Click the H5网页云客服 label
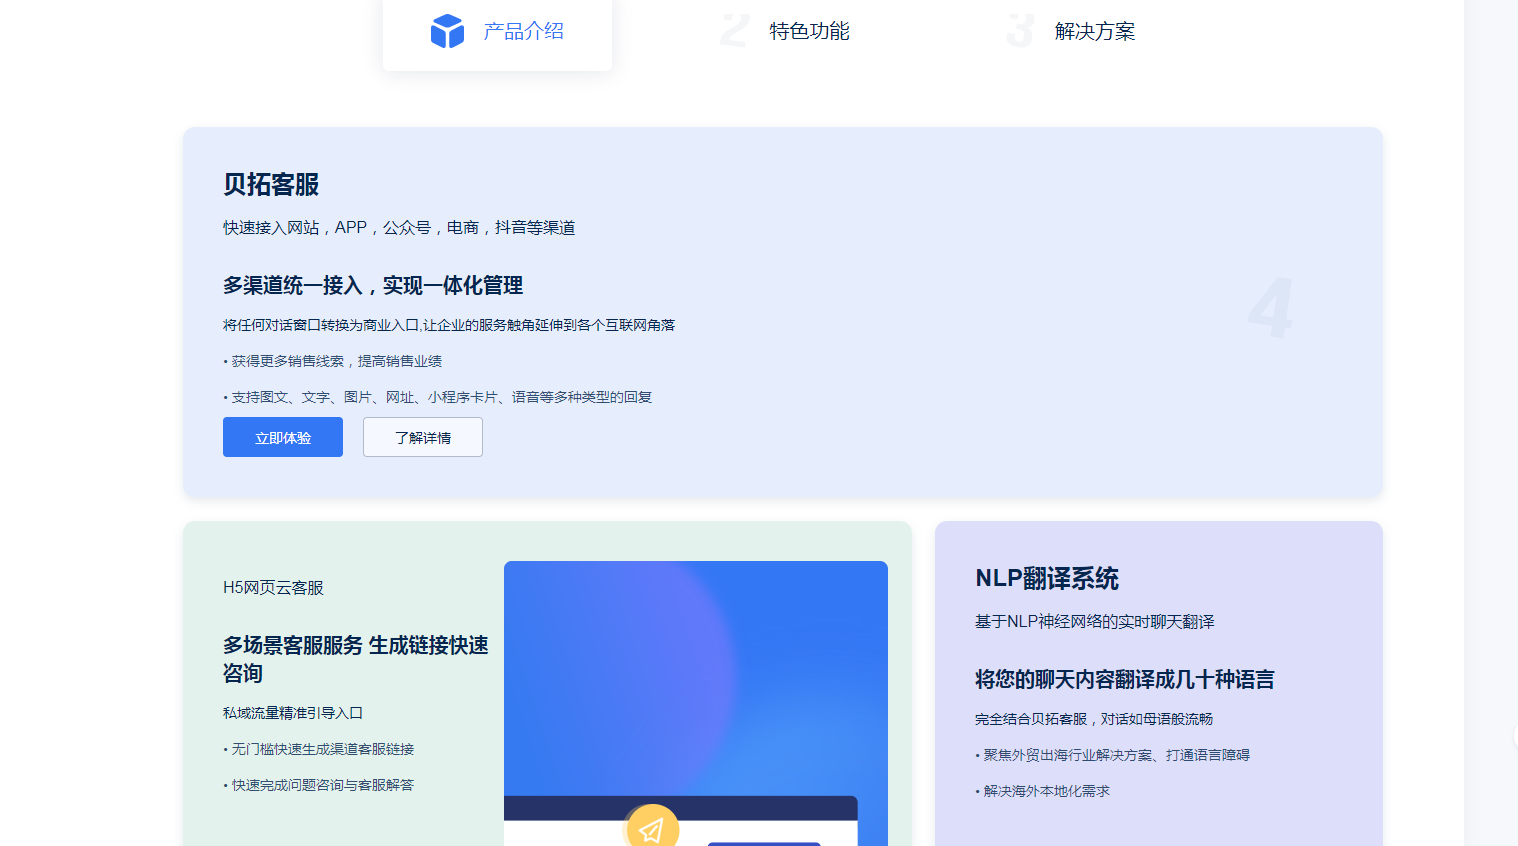 click(273, 588)
